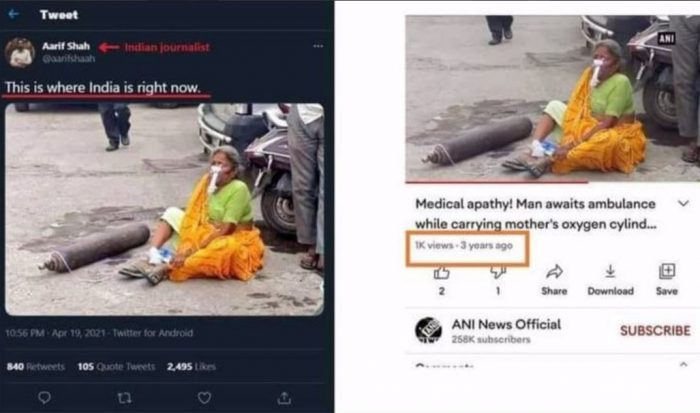Share the tweet via the upload icon
The image size is (700, 413).
click(x=284, y=397)
